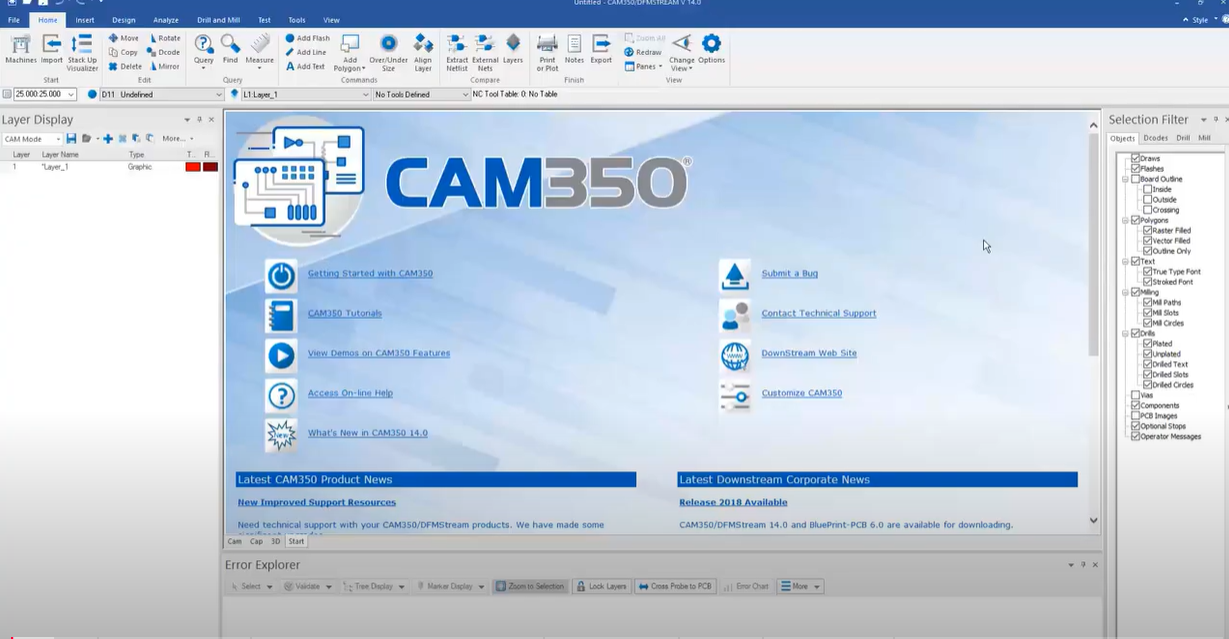Collapse the Polygons tree node

pos(1126,220)
